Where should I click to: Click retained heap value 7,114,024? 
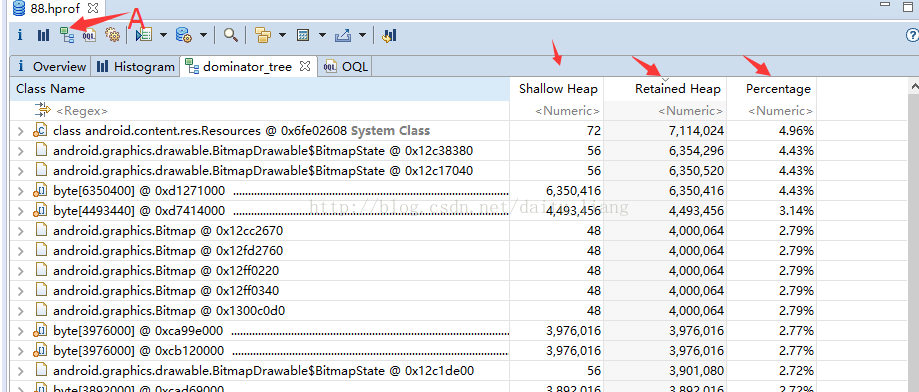tap(696, 131)
